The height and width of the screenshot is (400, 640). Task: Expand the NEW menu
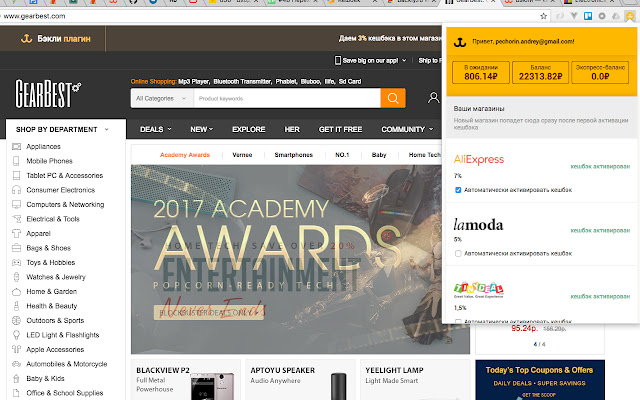click(202, 129)
